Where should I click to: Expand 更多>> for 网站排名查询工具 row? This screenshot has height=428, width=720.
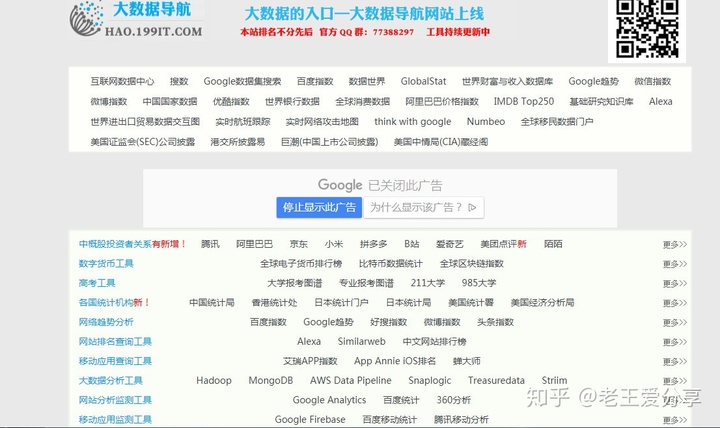[675, 342]
